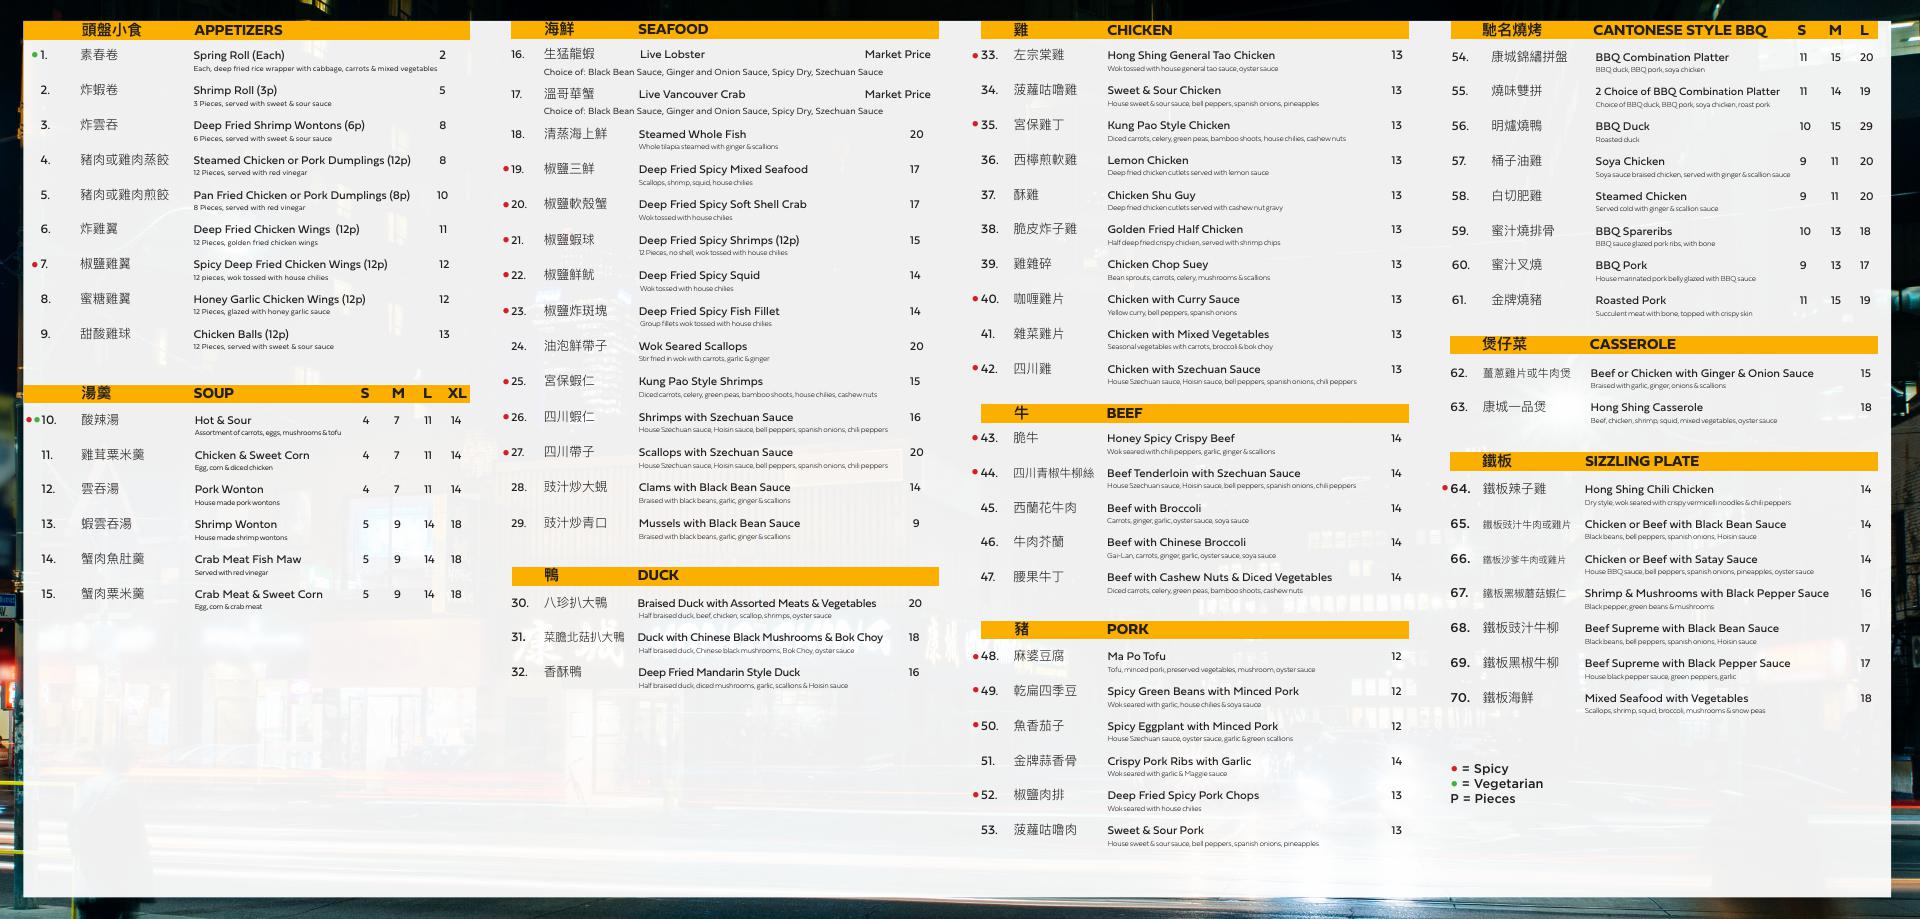
Task: Click the spicy dot next to Chicken with Curry Sauce
Action: [975, 299]
